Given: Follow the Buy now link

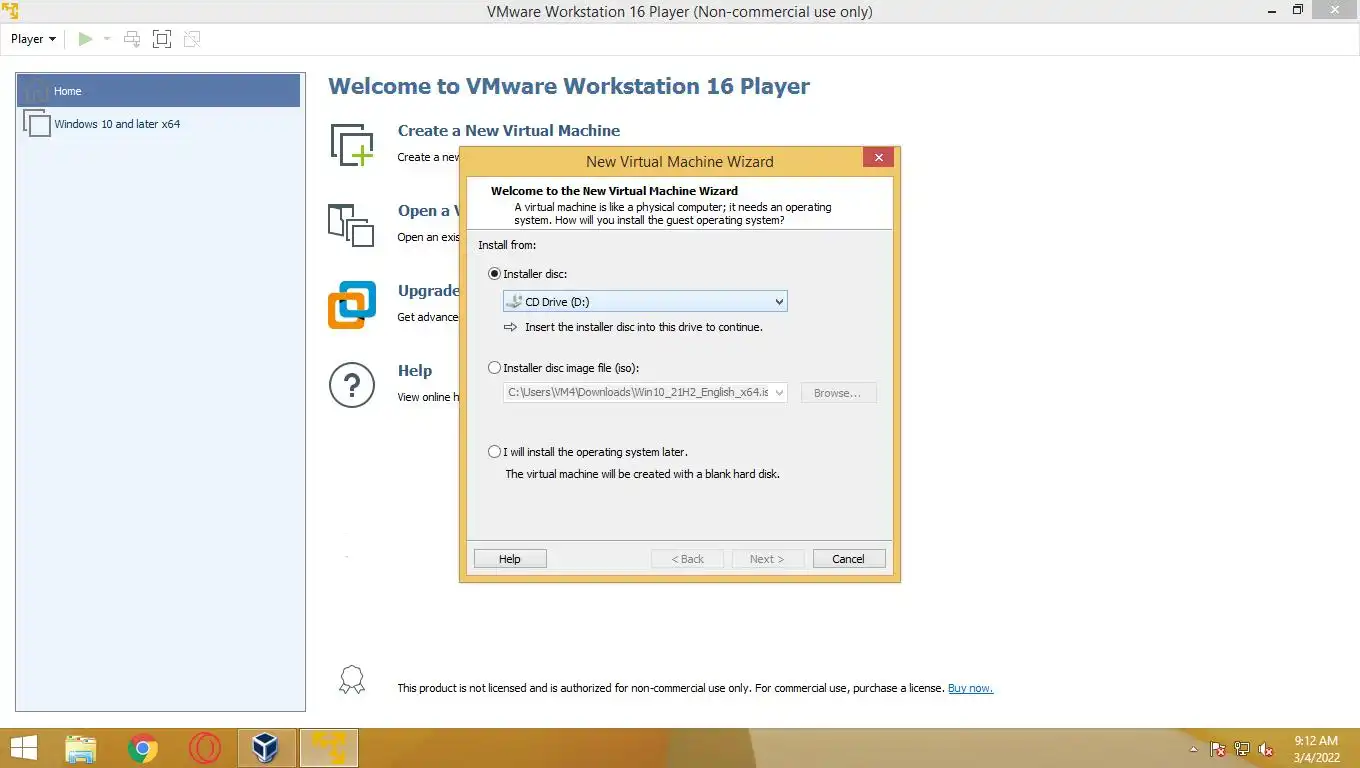Looking at the screenshot, I should 970,688.
